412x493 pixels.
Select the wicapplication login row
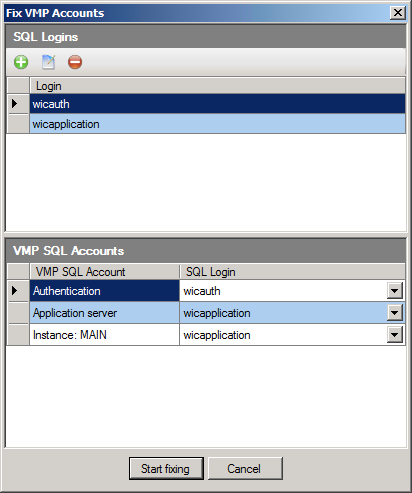click(x=218, y=124)
